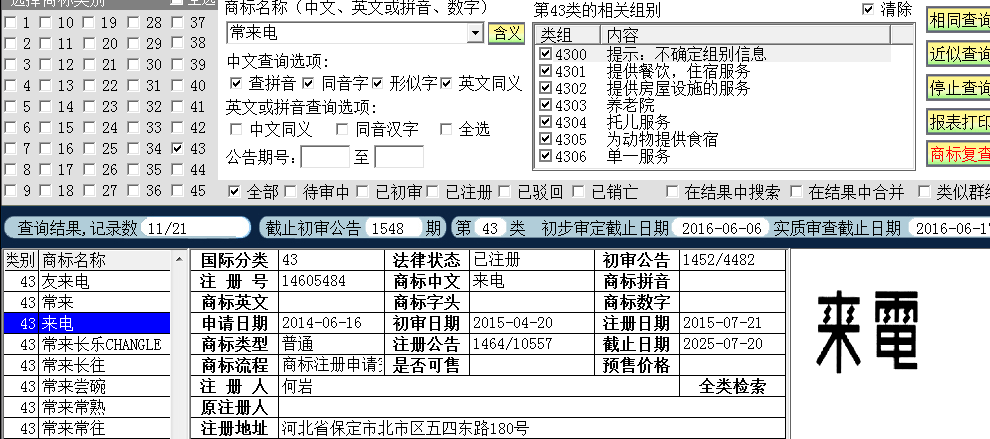Select the 常来常往 result row
Viewport: 990px width, 439px height.
[87, 428]
